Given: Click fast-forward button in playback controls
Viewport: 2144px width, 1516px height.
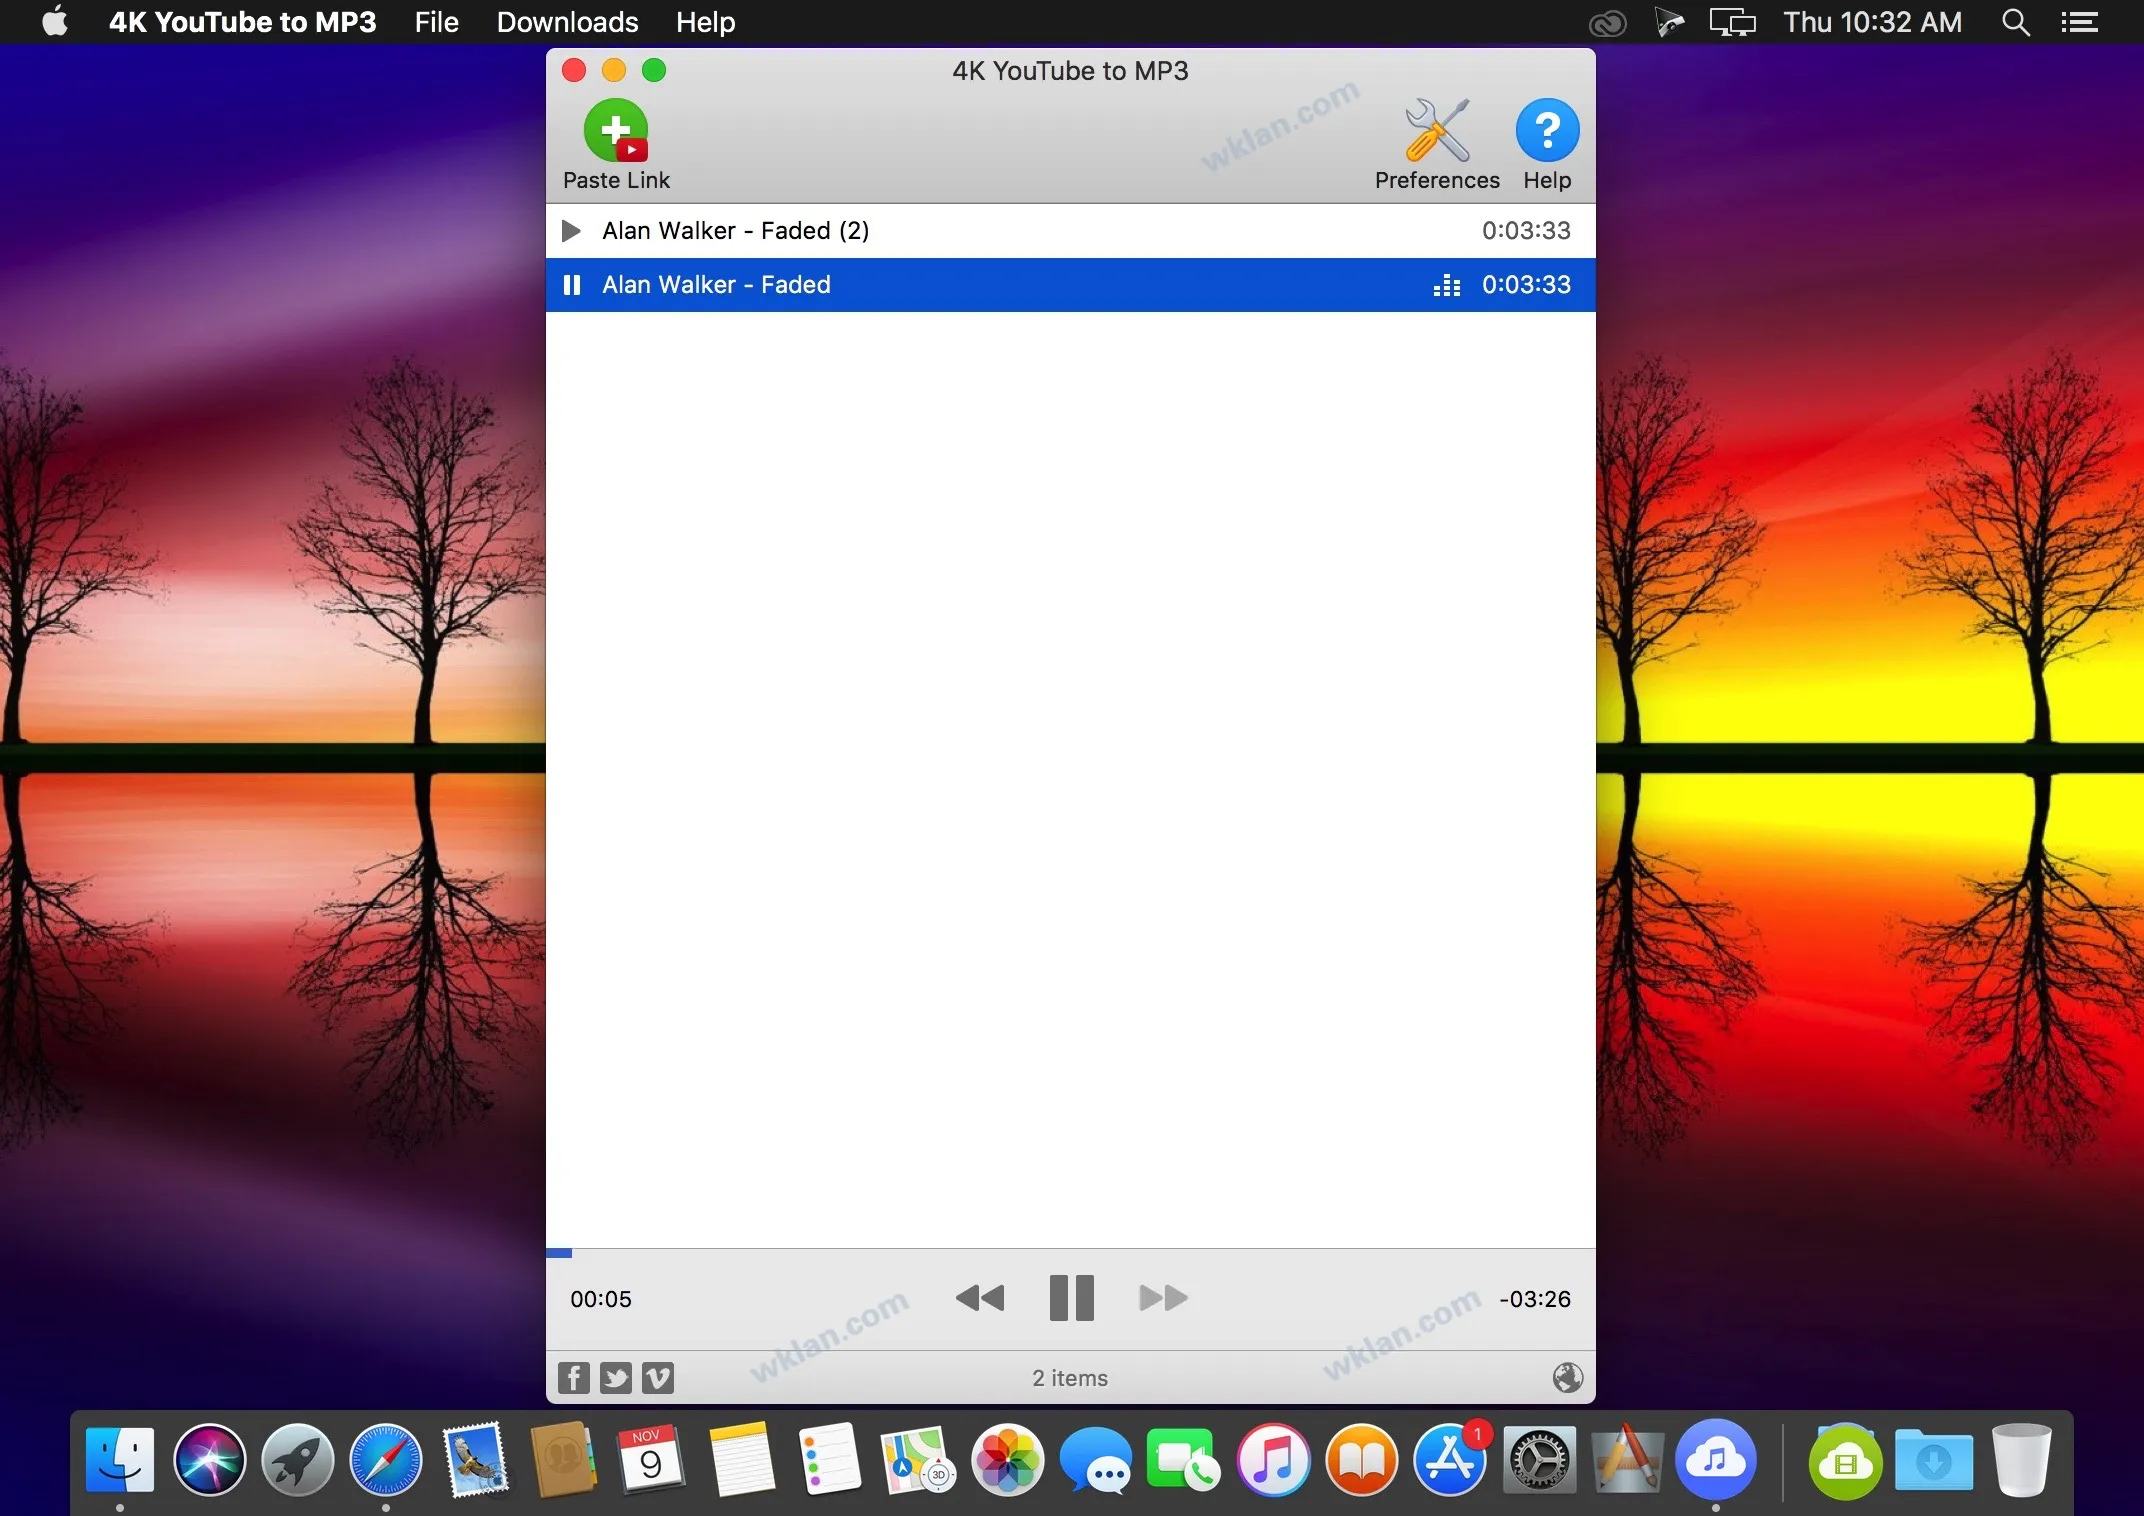Looking at the screenshot, I should point(1161,1298).
